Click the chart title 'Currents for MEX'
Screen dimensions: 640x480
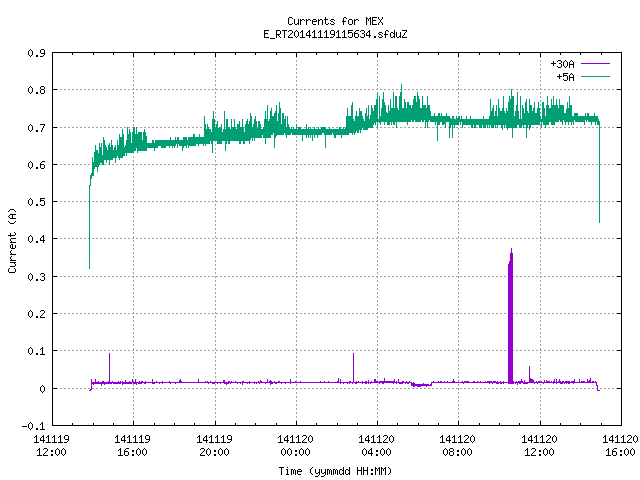(x=335, y=21)
